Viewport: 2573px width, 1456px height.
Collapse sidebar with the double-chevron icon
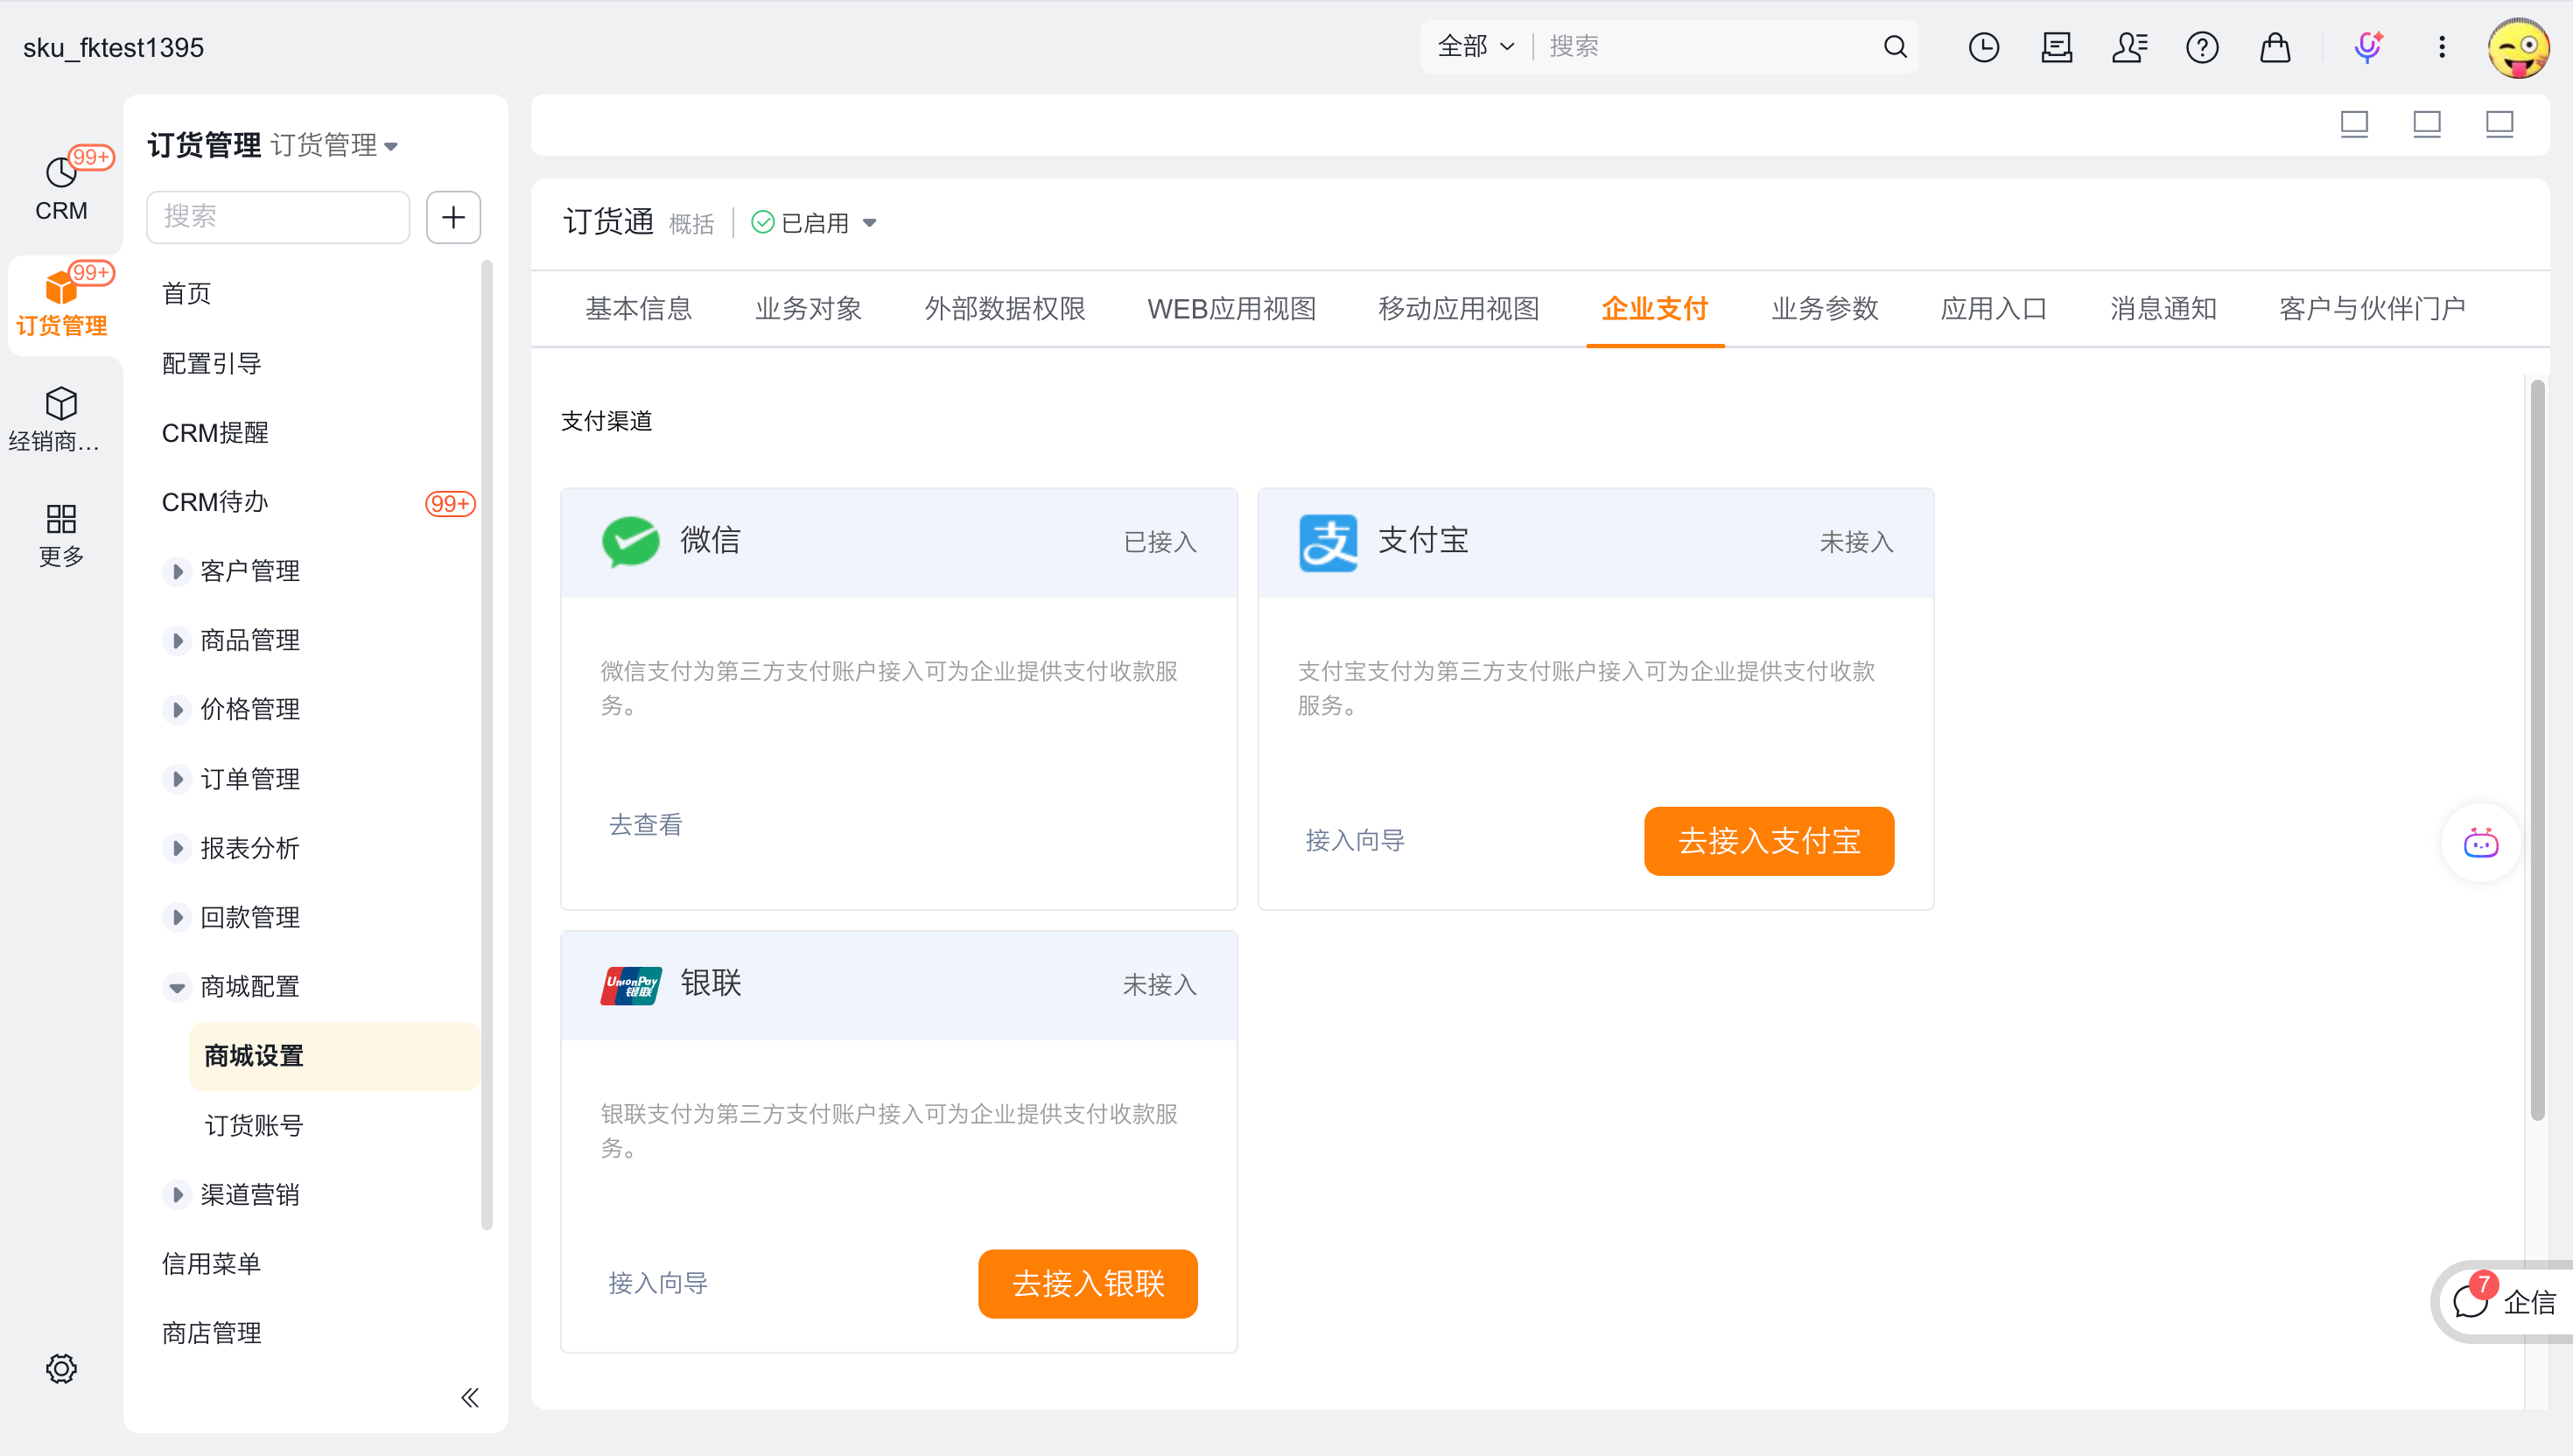[469, 1397]
